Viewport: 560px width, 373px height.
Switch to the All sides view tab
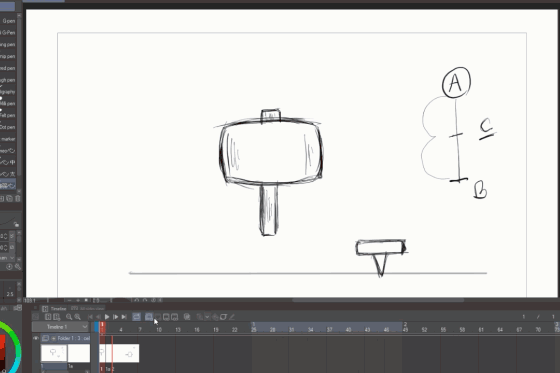click(x=88, y=308)
